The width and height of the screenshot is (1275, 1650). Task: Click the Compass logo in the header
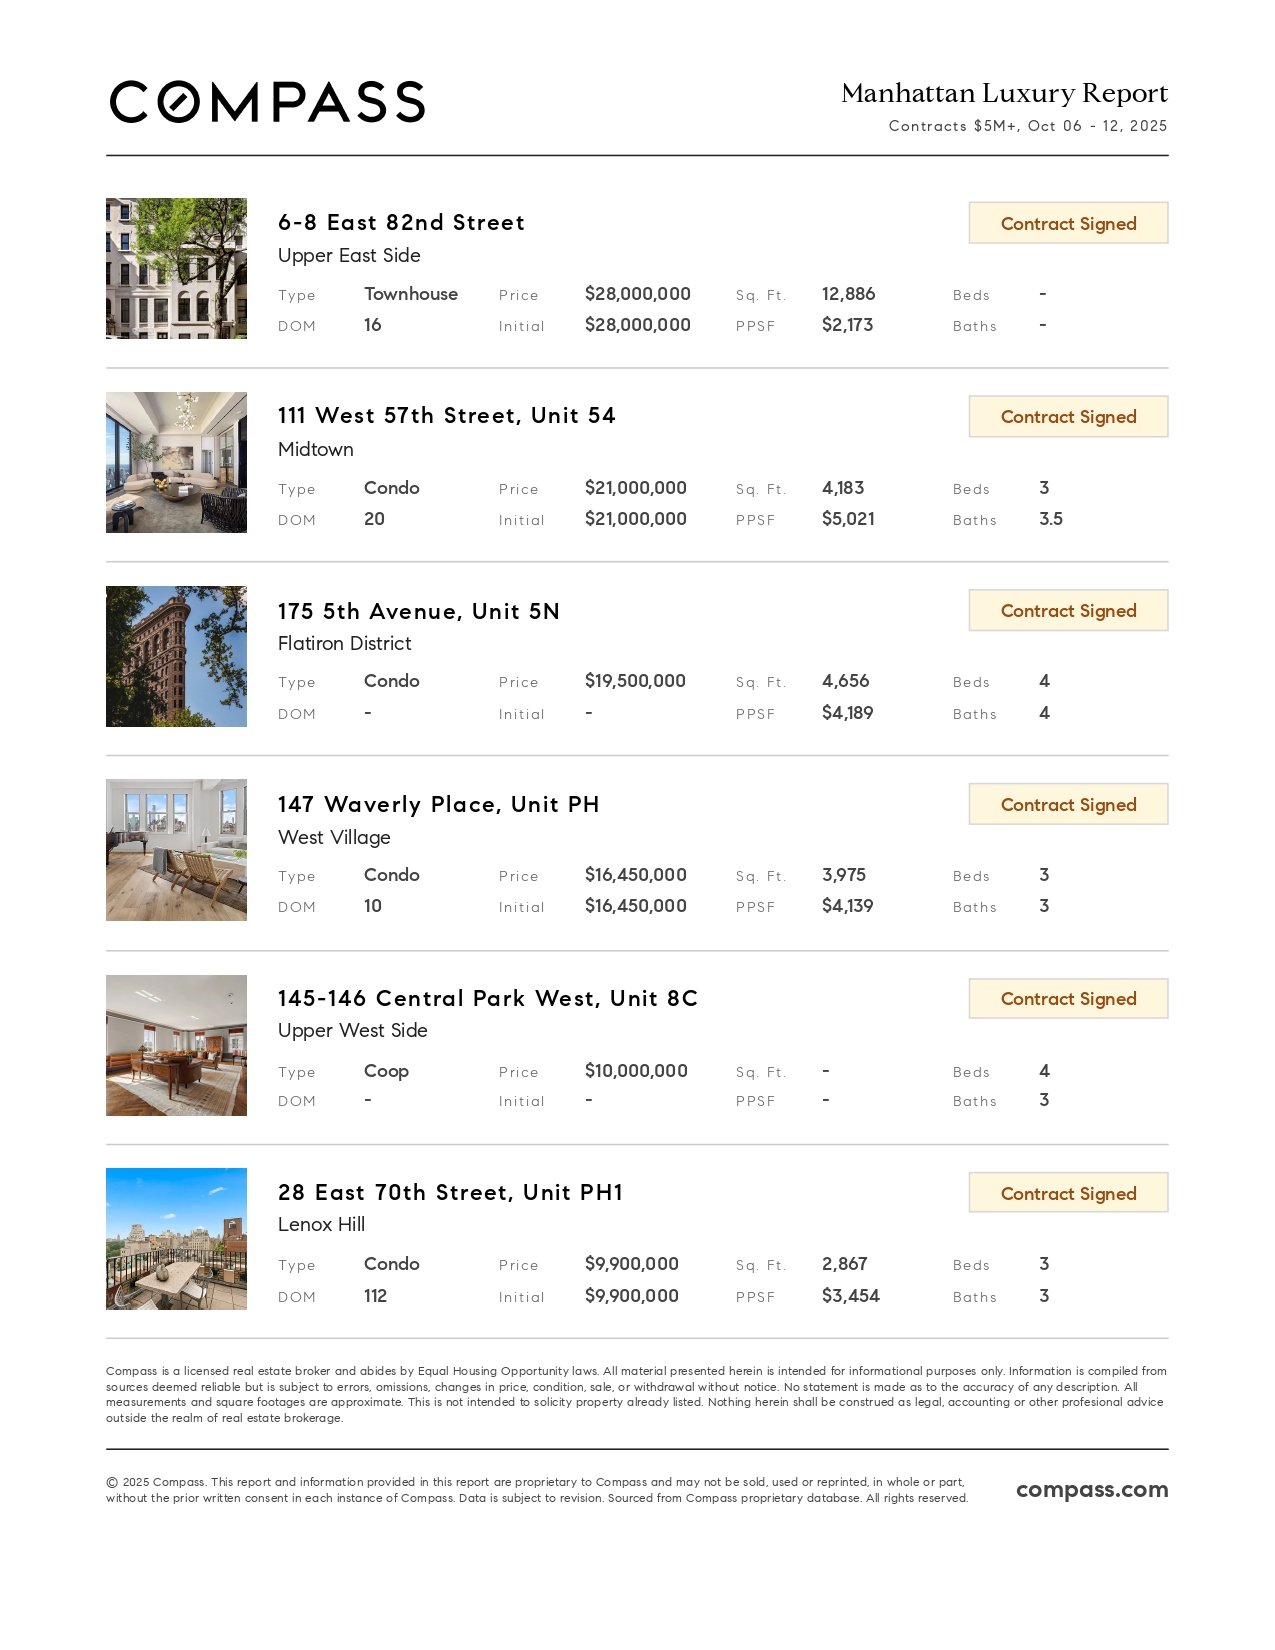[267, 102]
